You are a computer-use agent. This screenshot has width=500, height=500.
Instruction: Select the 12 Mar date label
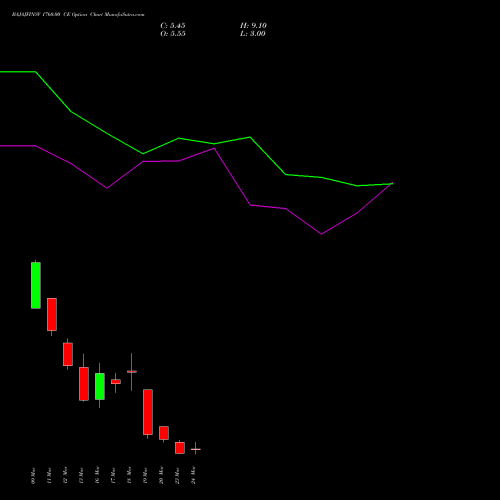pyautogui.click(x=65, y=476)
